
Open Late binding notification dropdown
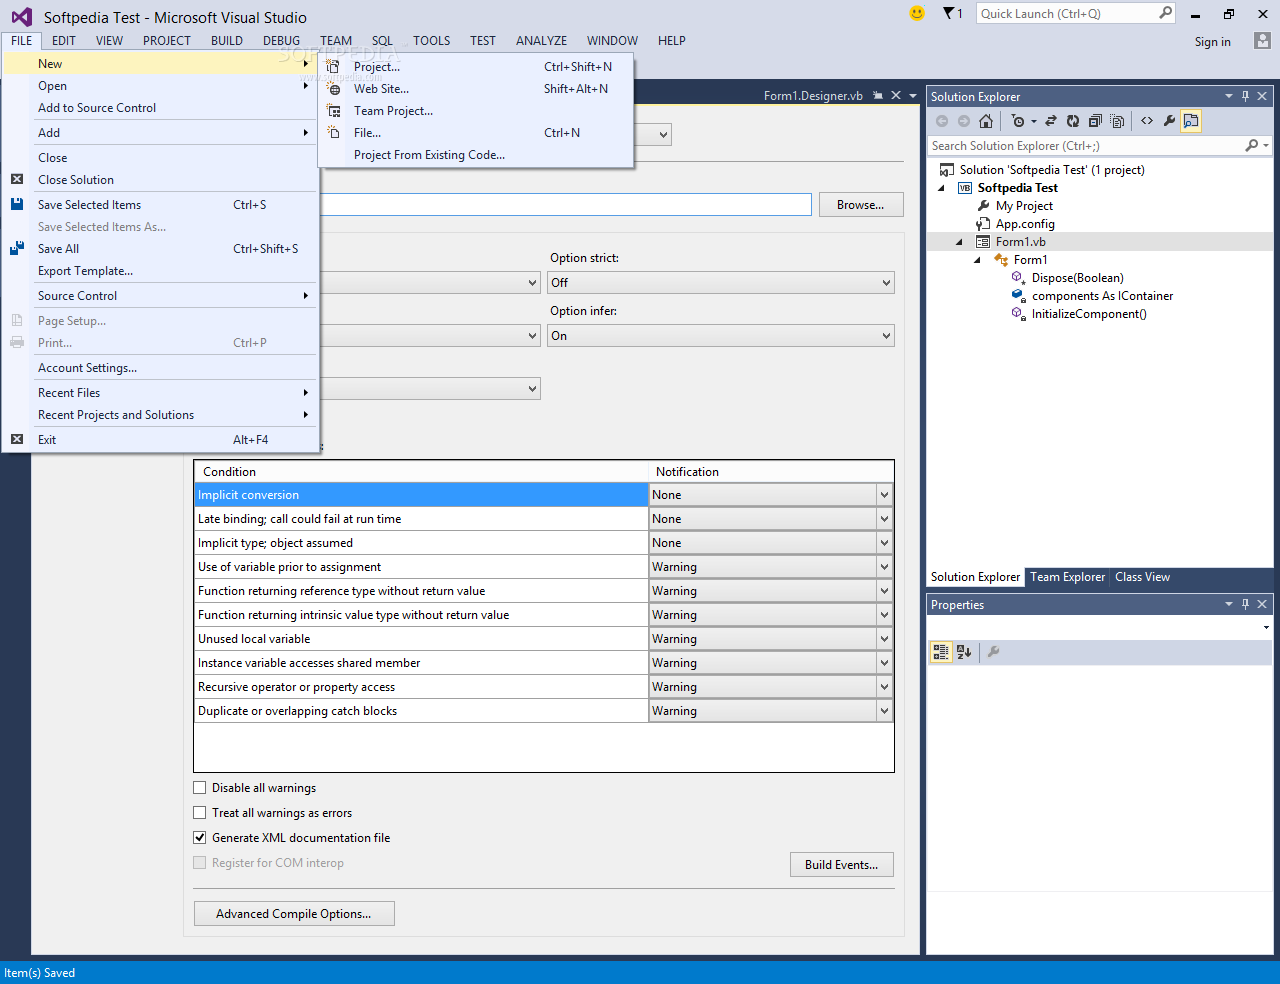tap(885, 519)
